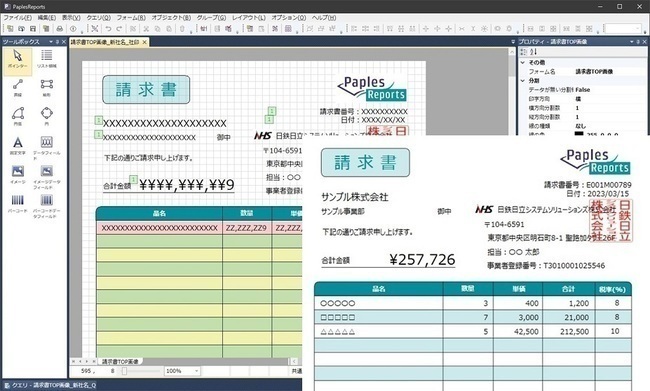Click the redo arrow toolbar icon
The width and height of the screenshot is (650, 391).
pos(119,29)
